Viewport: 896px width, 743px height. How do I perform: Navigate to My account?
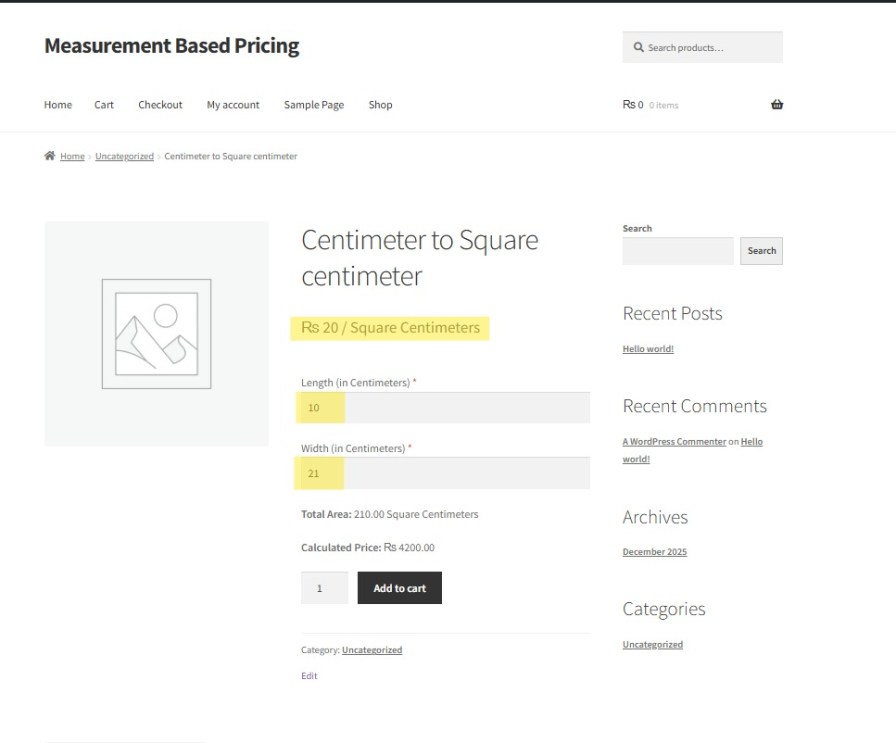233,105
